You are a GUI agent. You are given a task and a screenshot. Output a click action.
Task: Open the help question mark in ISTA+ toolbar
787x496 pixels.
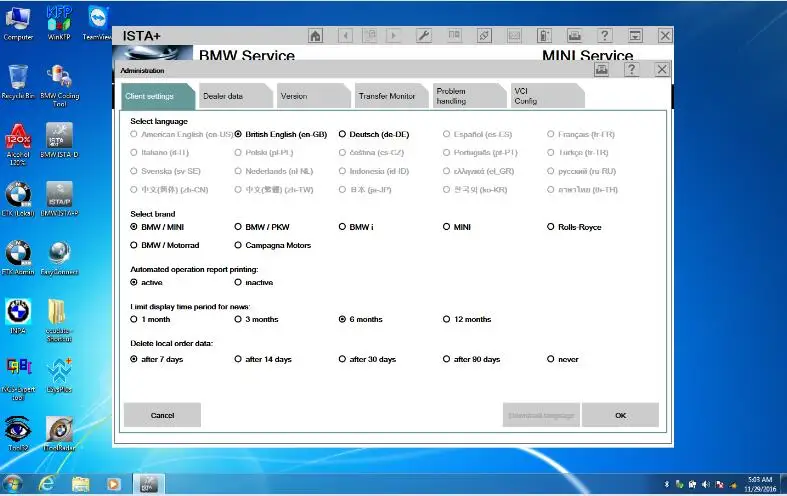[604, 36]
